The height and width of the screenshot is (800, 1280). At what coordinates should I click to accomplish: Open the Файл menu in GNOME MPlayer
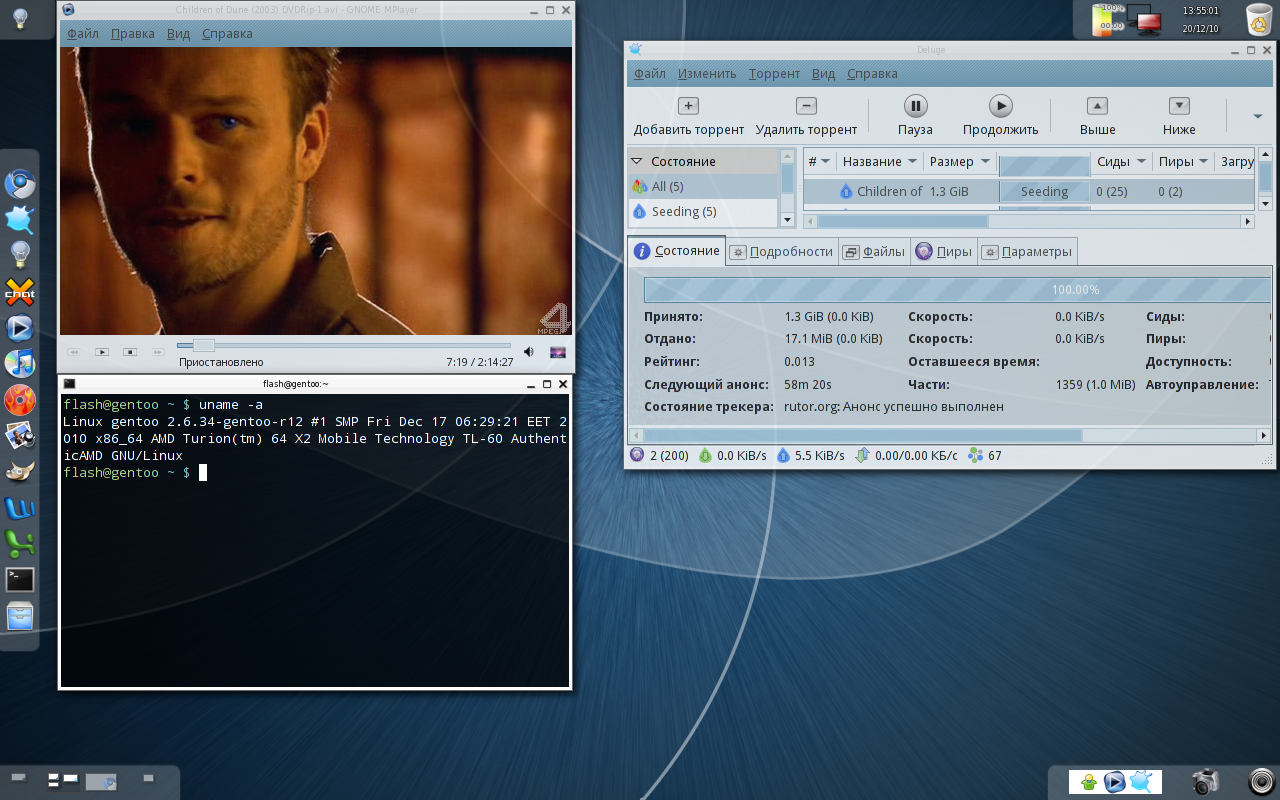pyautogui.click(x=83, y=33)
